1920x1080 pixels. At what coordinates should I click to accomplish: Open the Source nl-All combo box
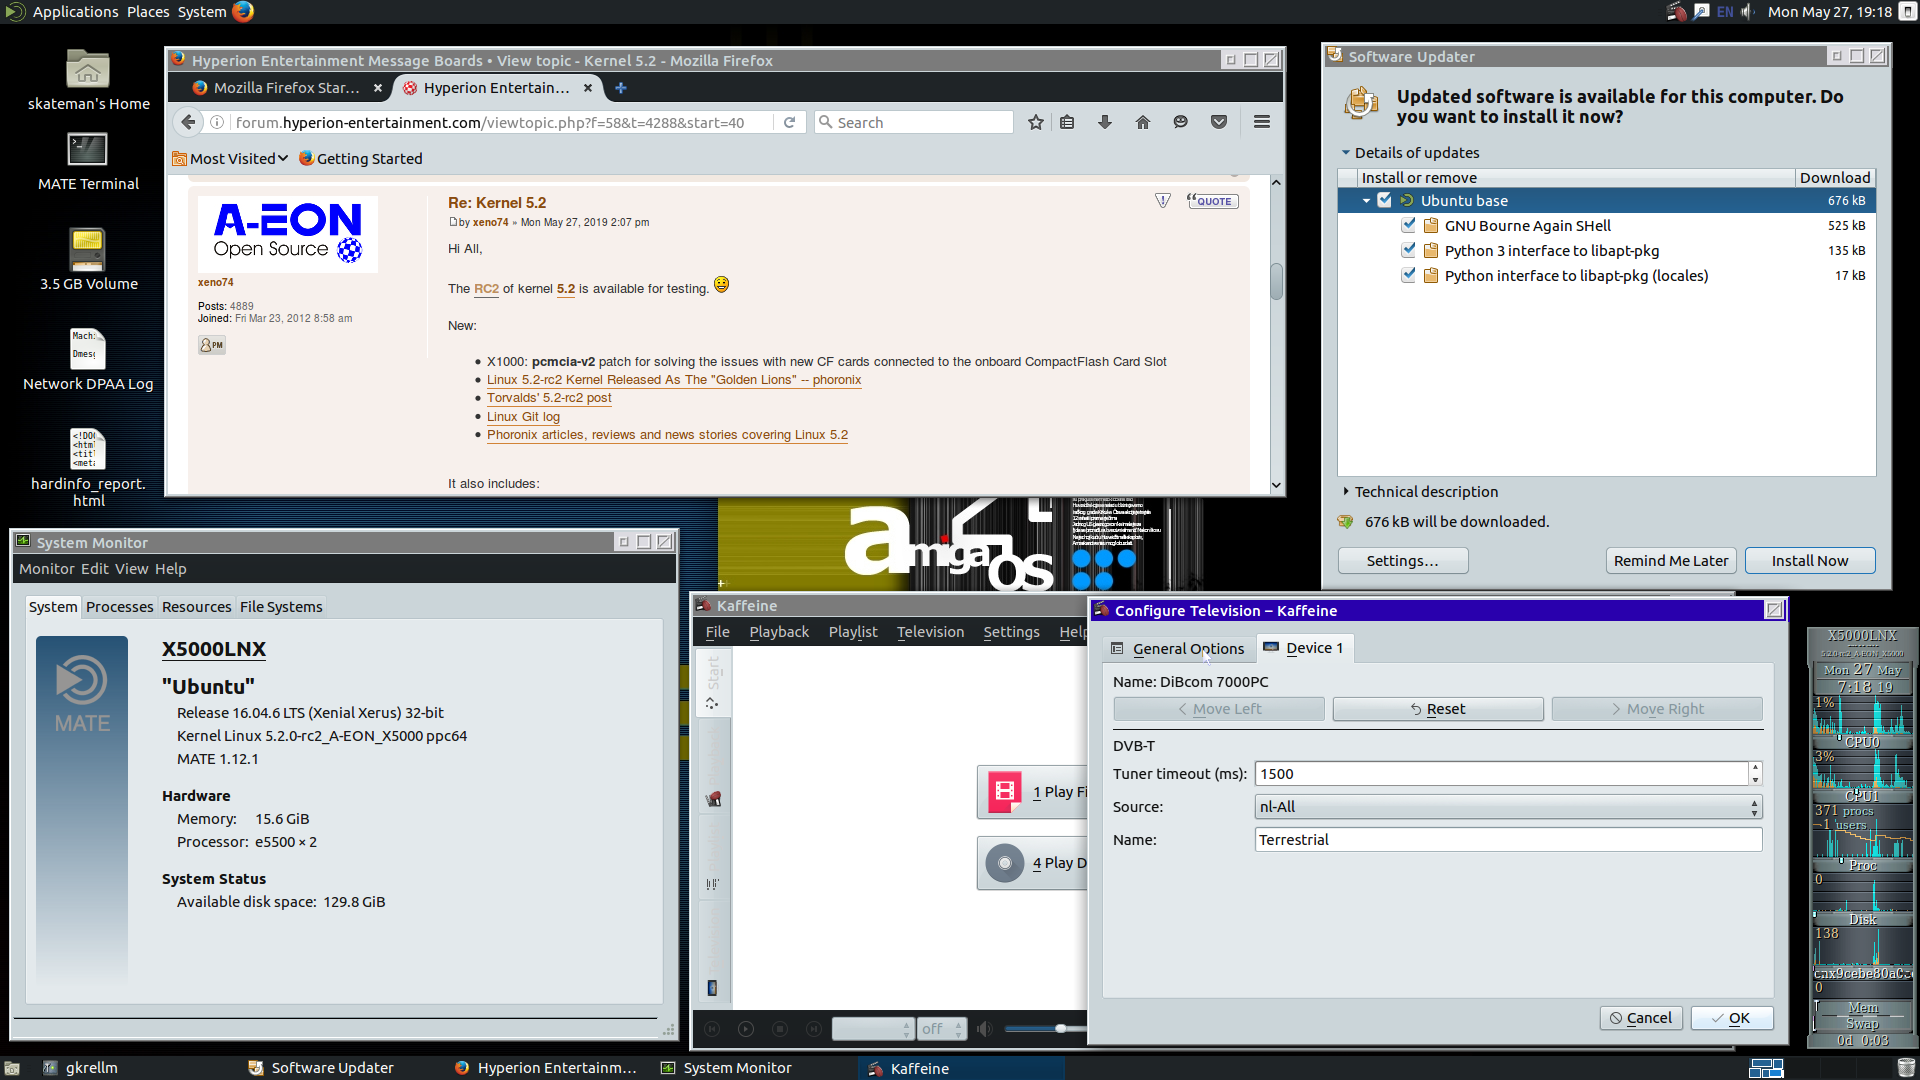1508,807
